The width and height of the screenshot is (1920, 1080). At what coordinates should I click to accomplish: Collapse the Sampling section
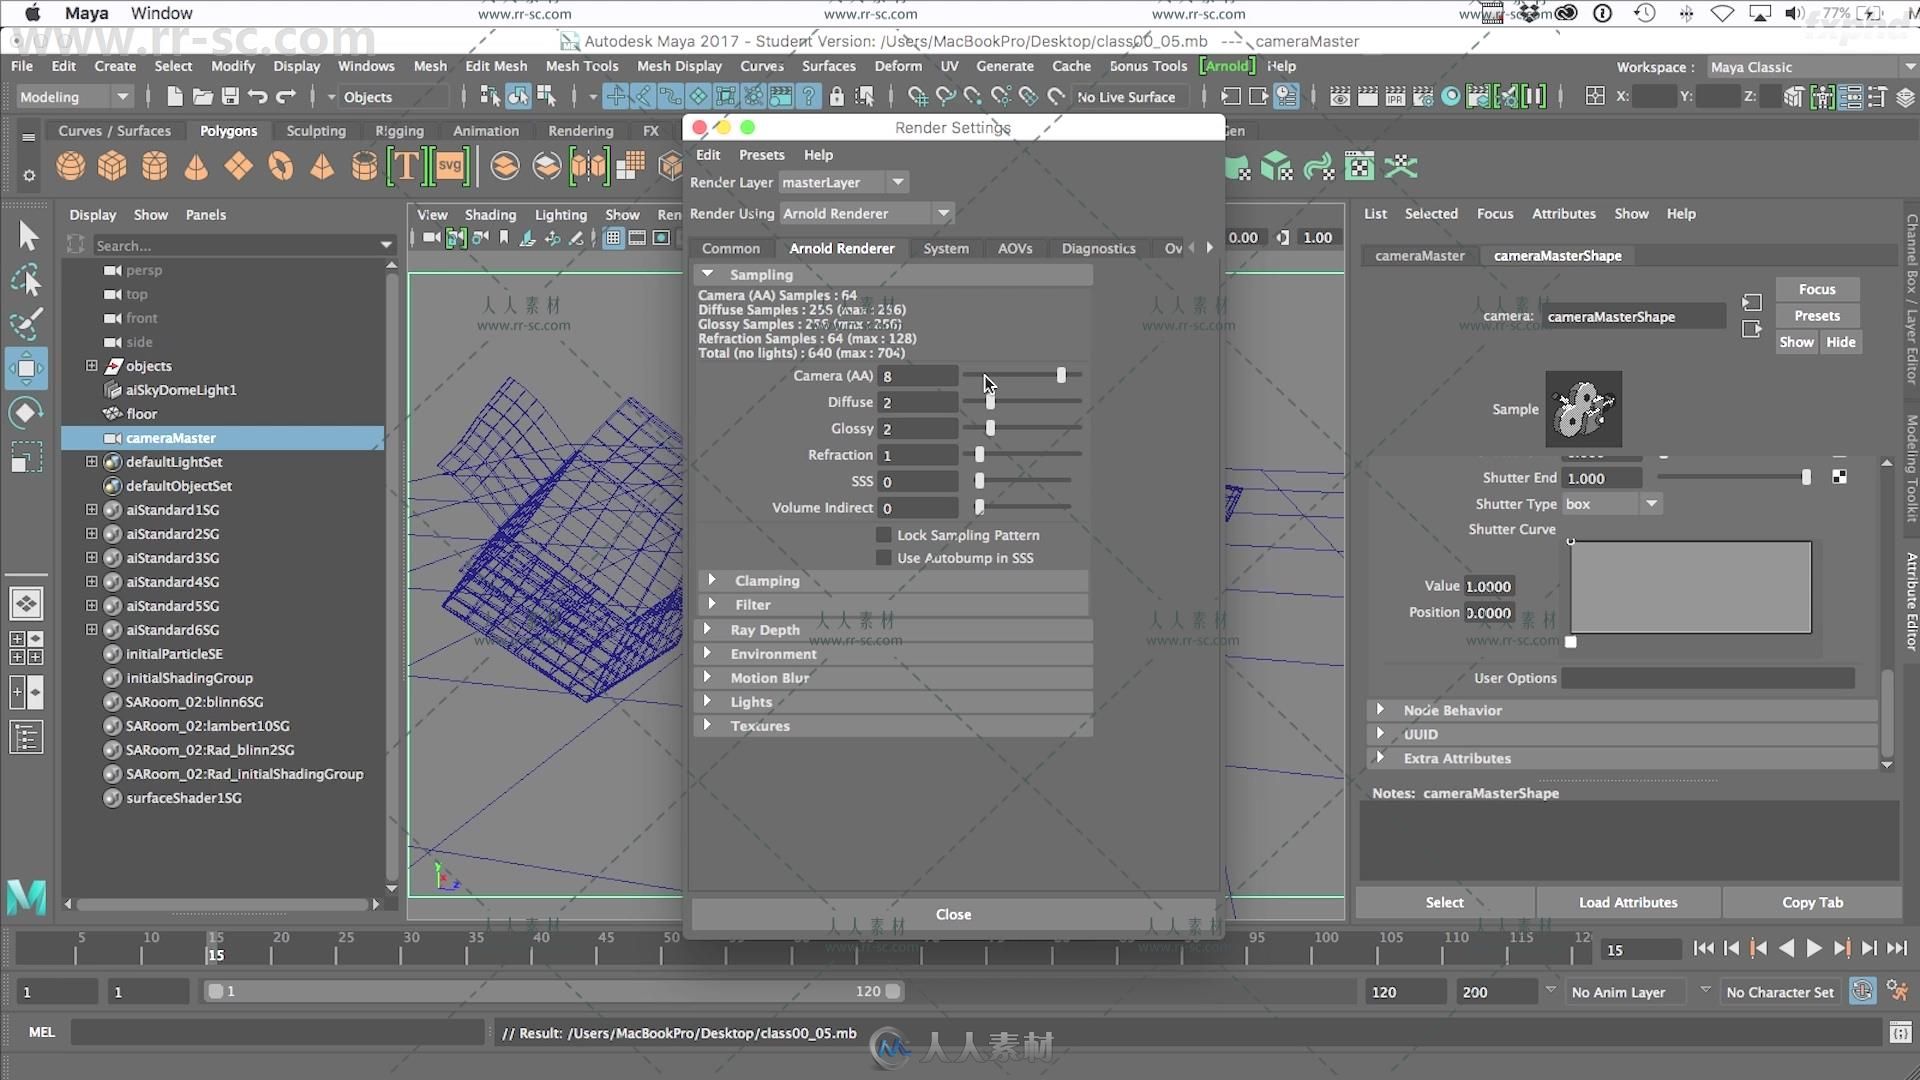[708, 274]
